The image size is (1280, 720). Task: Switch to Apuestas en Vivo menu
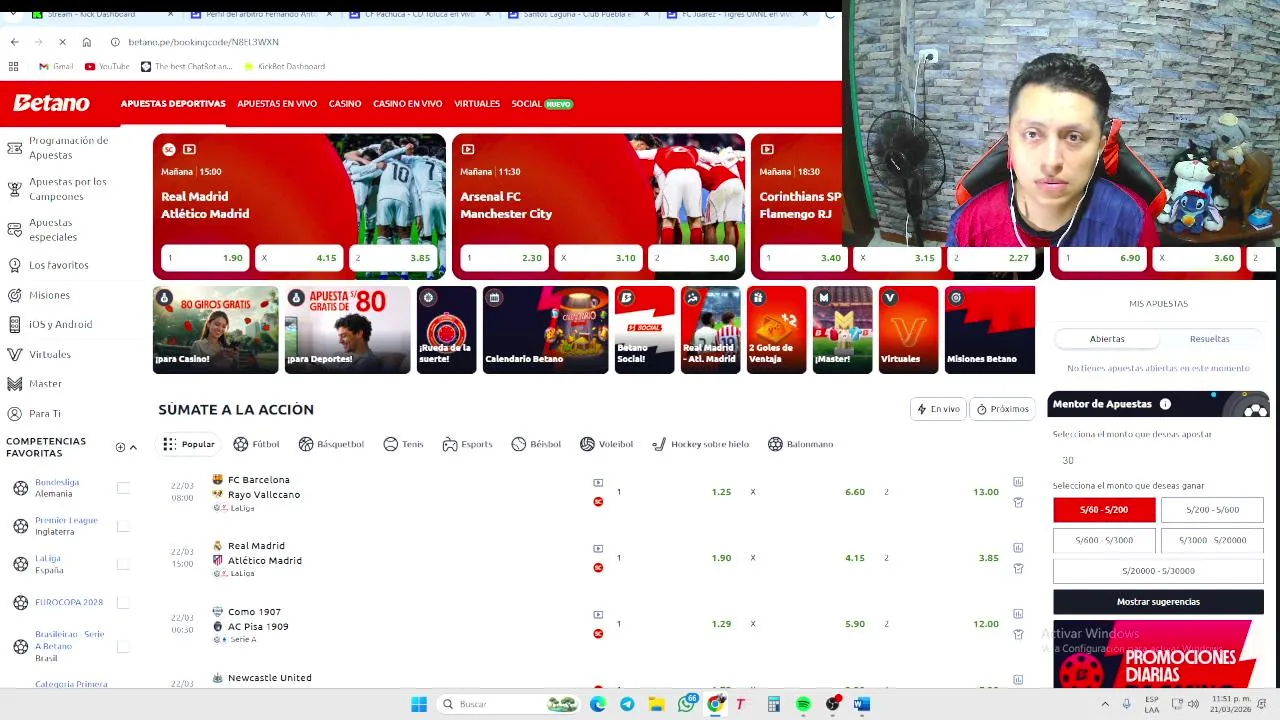pos(277,104)
